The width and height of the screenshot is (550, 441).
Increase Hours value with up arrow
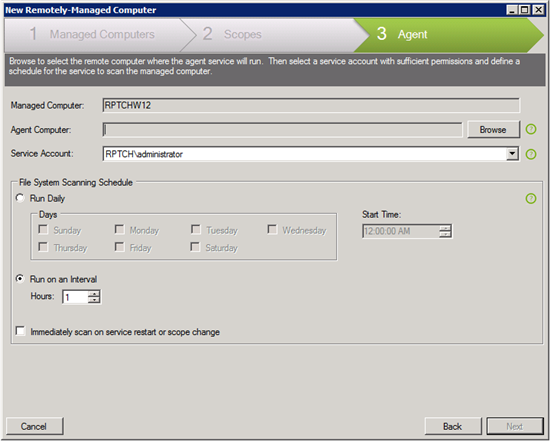(94, 294)
